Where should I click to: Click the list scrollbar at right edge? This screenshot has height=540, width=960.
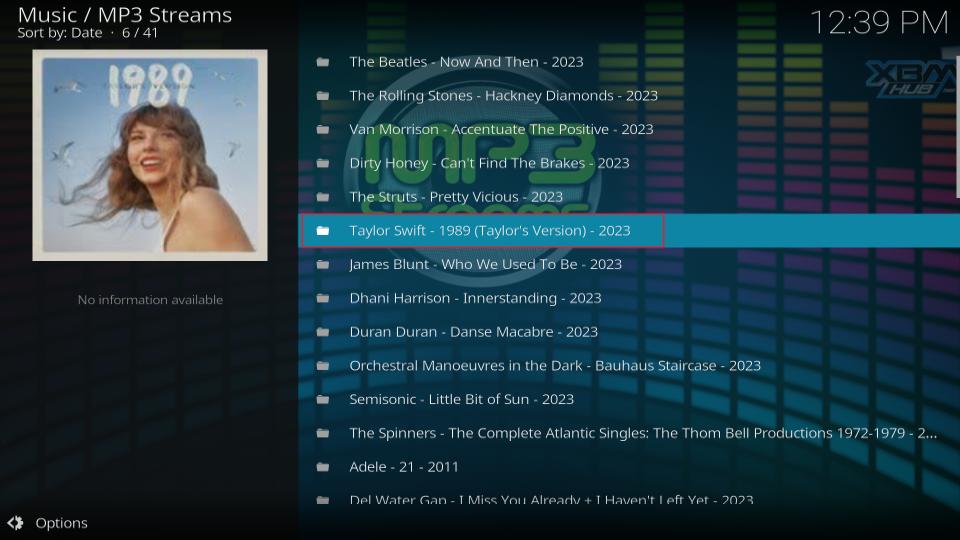coord(958,127)
